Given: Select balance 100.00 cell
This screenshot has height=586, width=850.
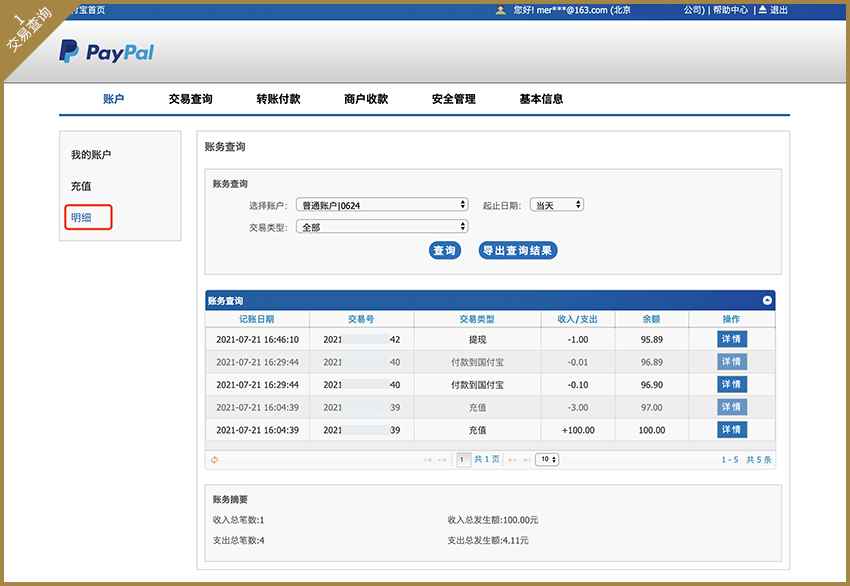Looking at the screenshot, I should (x=652, y=430).
